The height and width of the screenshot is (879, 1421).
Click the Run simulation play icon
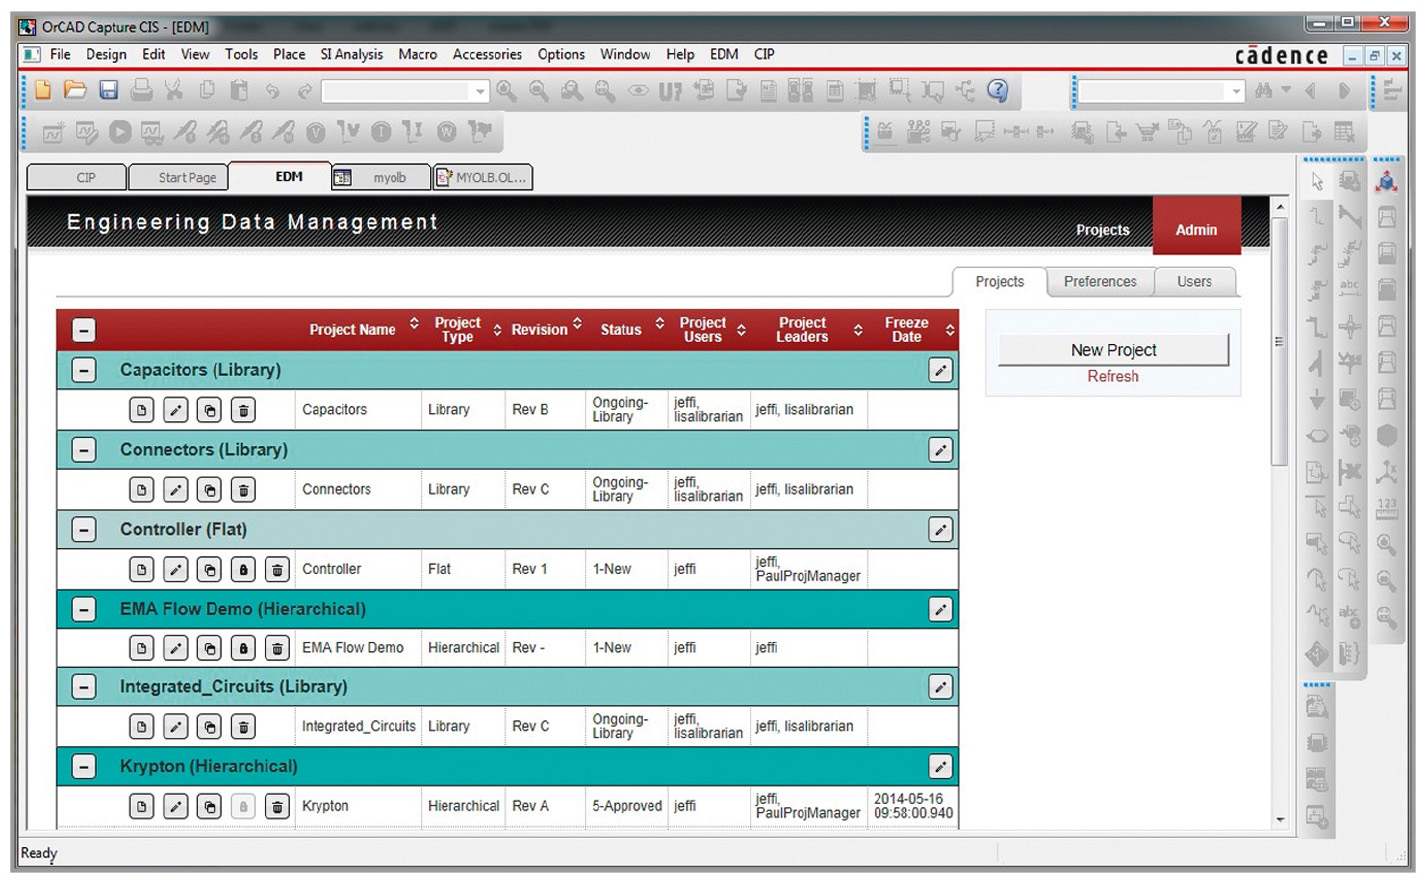[120, 131]
